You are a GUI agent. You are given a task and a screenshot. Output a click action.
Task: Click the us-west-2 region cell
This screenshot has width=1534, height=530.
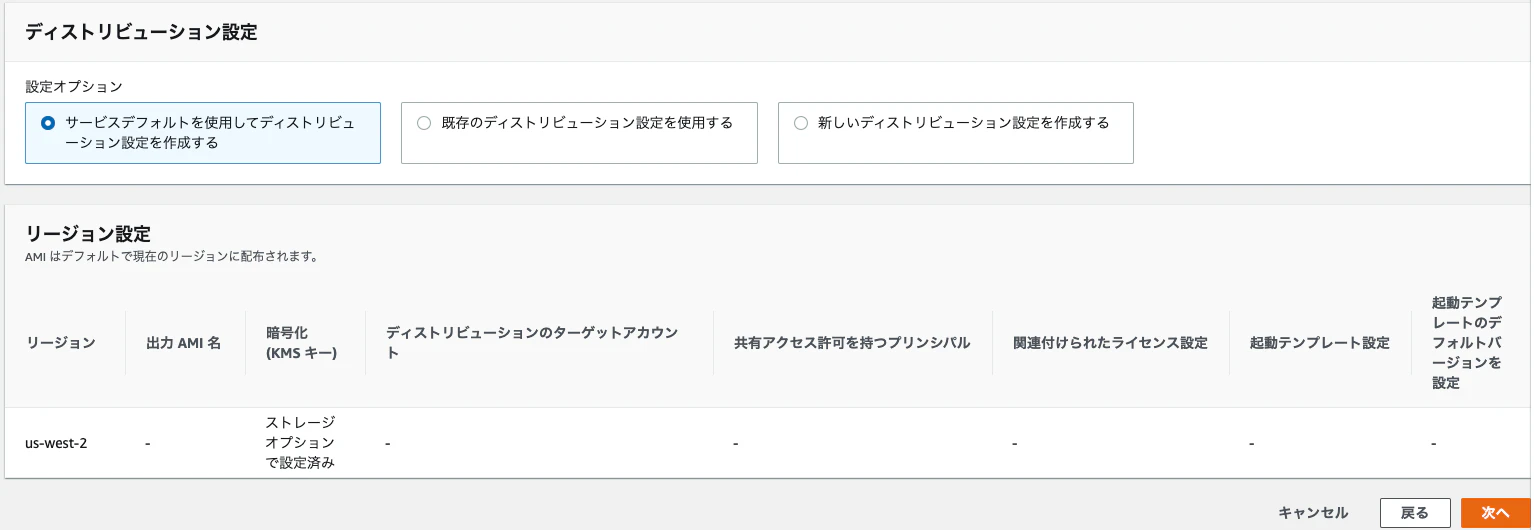pyautogui.click(x=56, y=443)
